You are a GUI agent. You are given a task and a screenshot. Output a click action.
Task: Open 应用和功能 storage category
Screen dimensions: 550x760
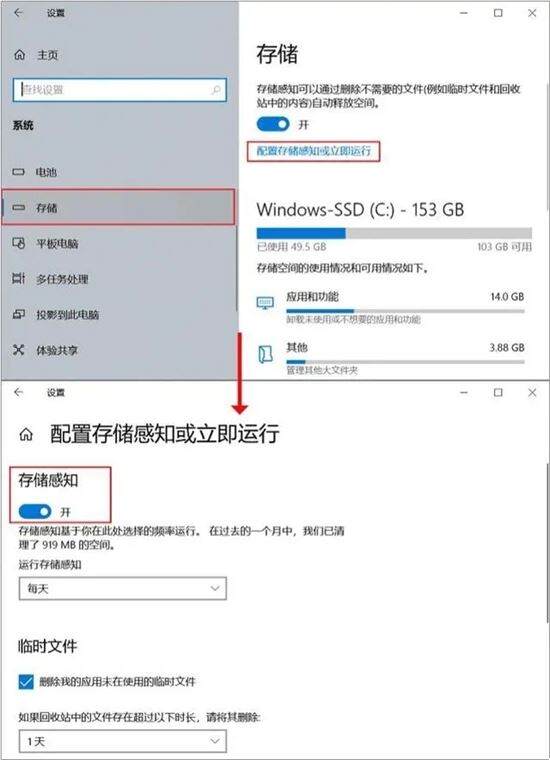coord(391,307)
